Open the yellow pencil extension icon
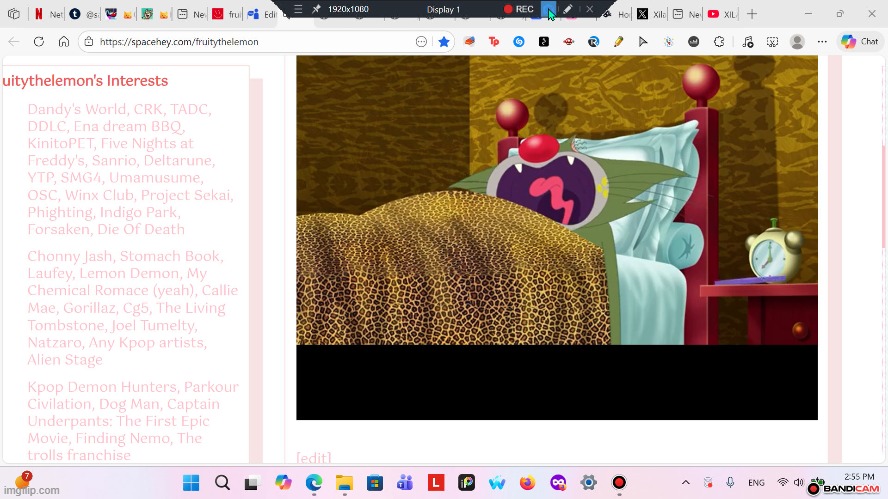Image resolution: width=888 pixels, height=499 pixels. pos(618,41)
